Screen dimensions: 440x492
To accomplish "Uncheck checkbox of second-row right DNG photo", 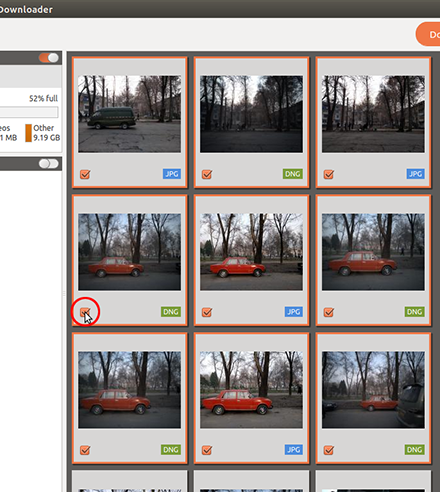I will pyautogui.click(x=329, y=312).
